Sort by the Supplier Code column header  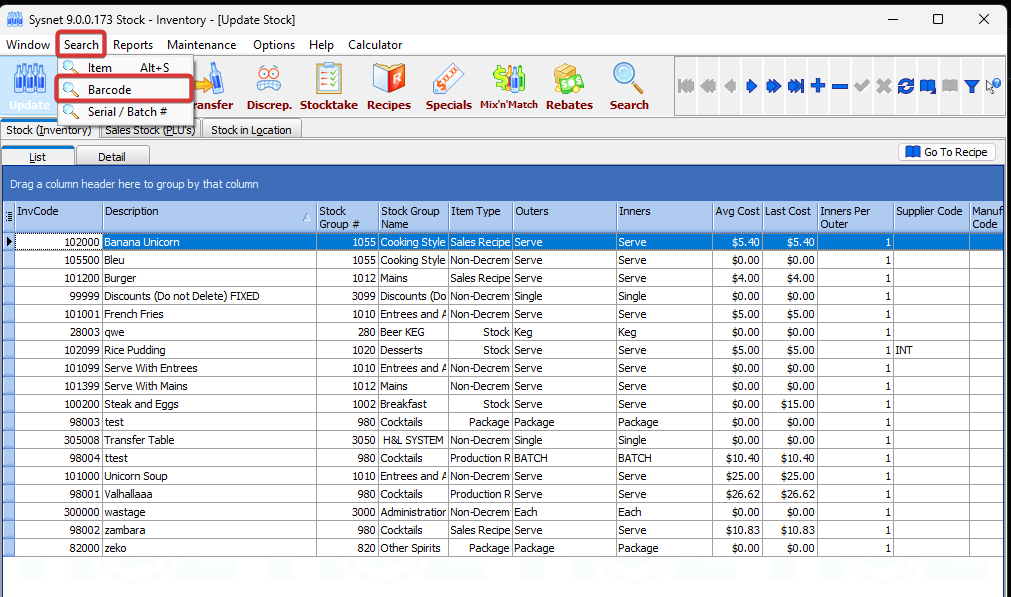coord(932,217)
